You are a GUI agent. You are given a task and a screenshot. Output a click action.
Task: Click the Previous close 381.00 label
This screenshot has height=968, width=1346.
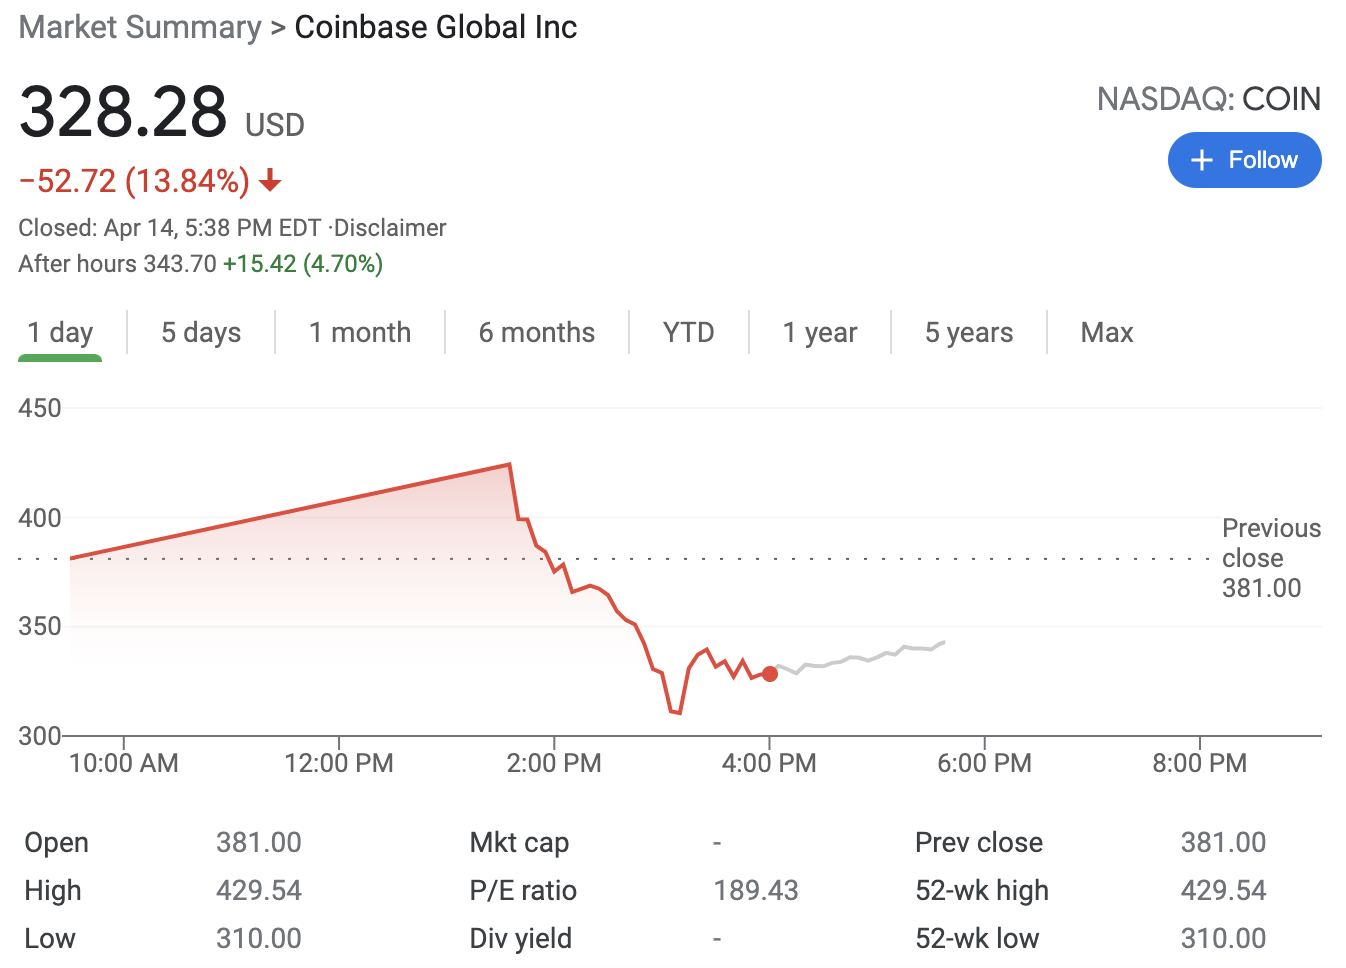[1270, 558]
